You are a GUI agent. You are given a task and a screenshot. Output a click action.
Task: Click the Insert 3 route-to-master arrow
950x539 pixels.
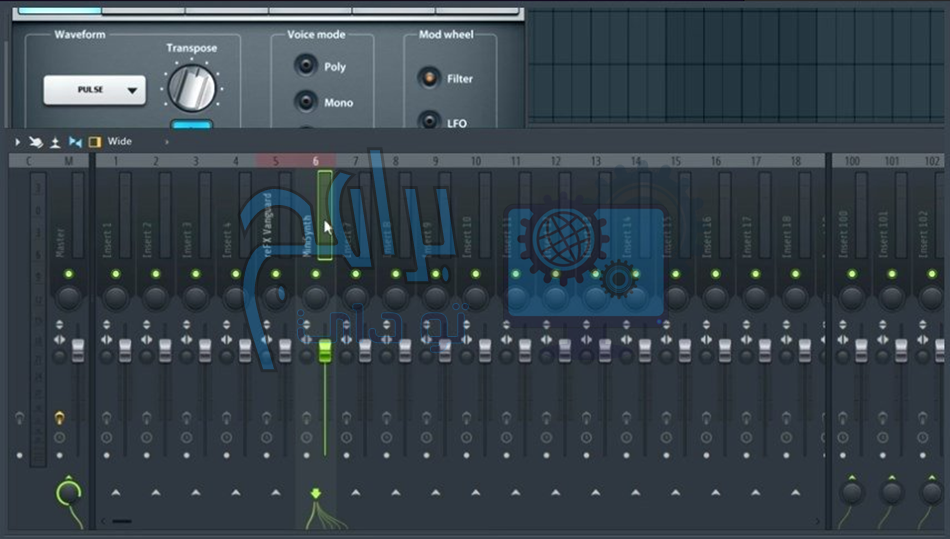click(196, 492)
